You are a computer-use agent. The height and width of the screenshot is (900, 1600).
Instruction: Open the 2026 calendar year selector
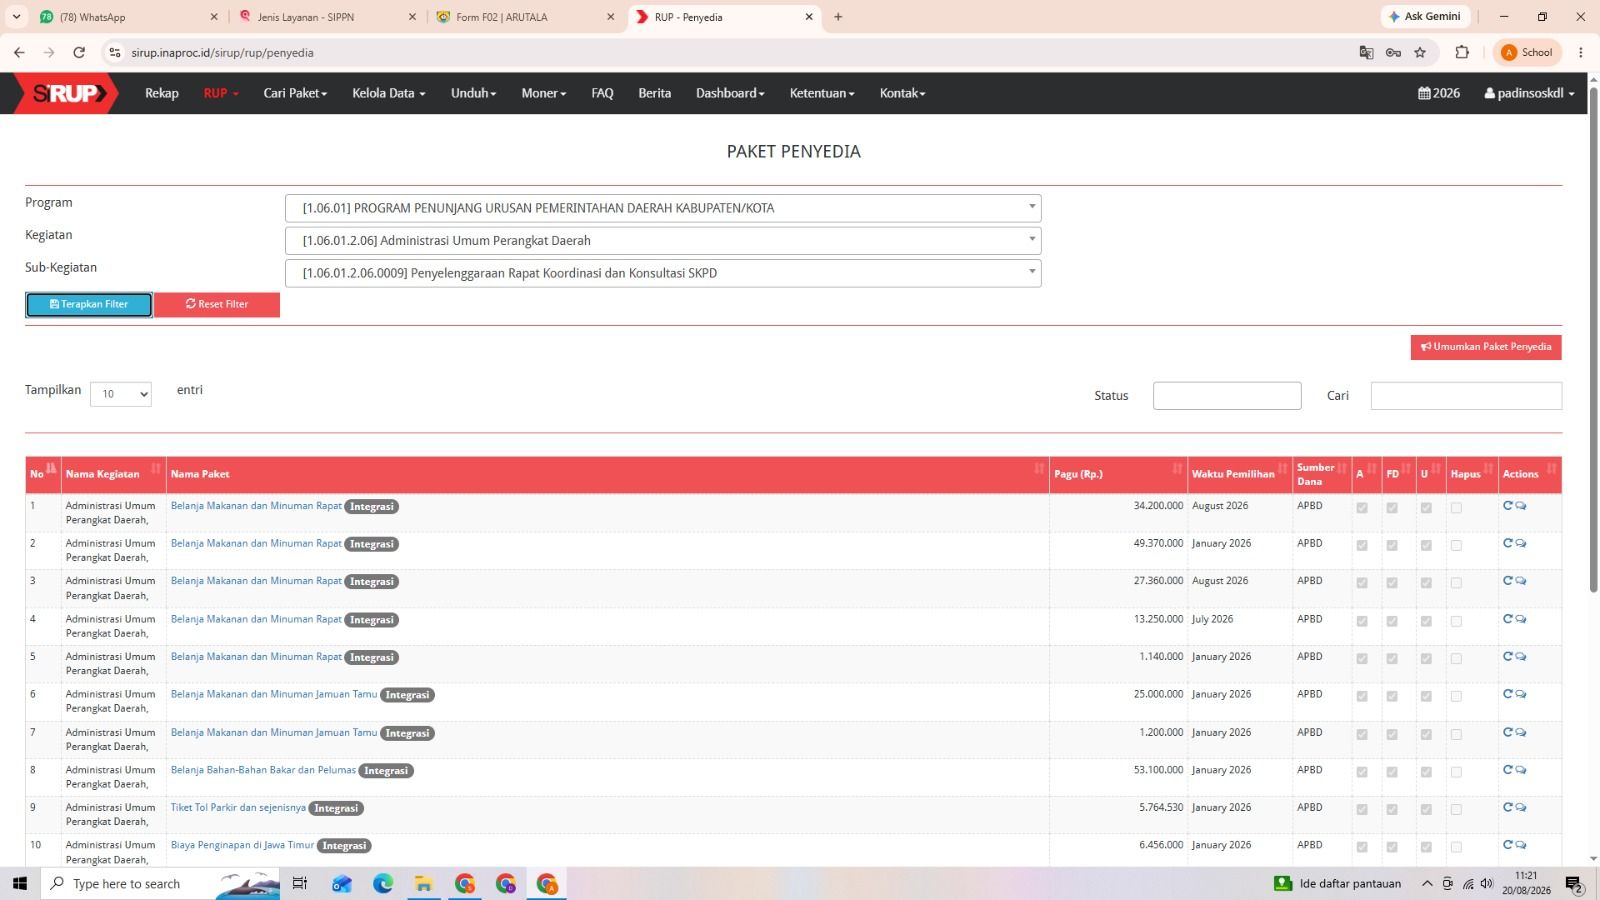point(1439,93)
